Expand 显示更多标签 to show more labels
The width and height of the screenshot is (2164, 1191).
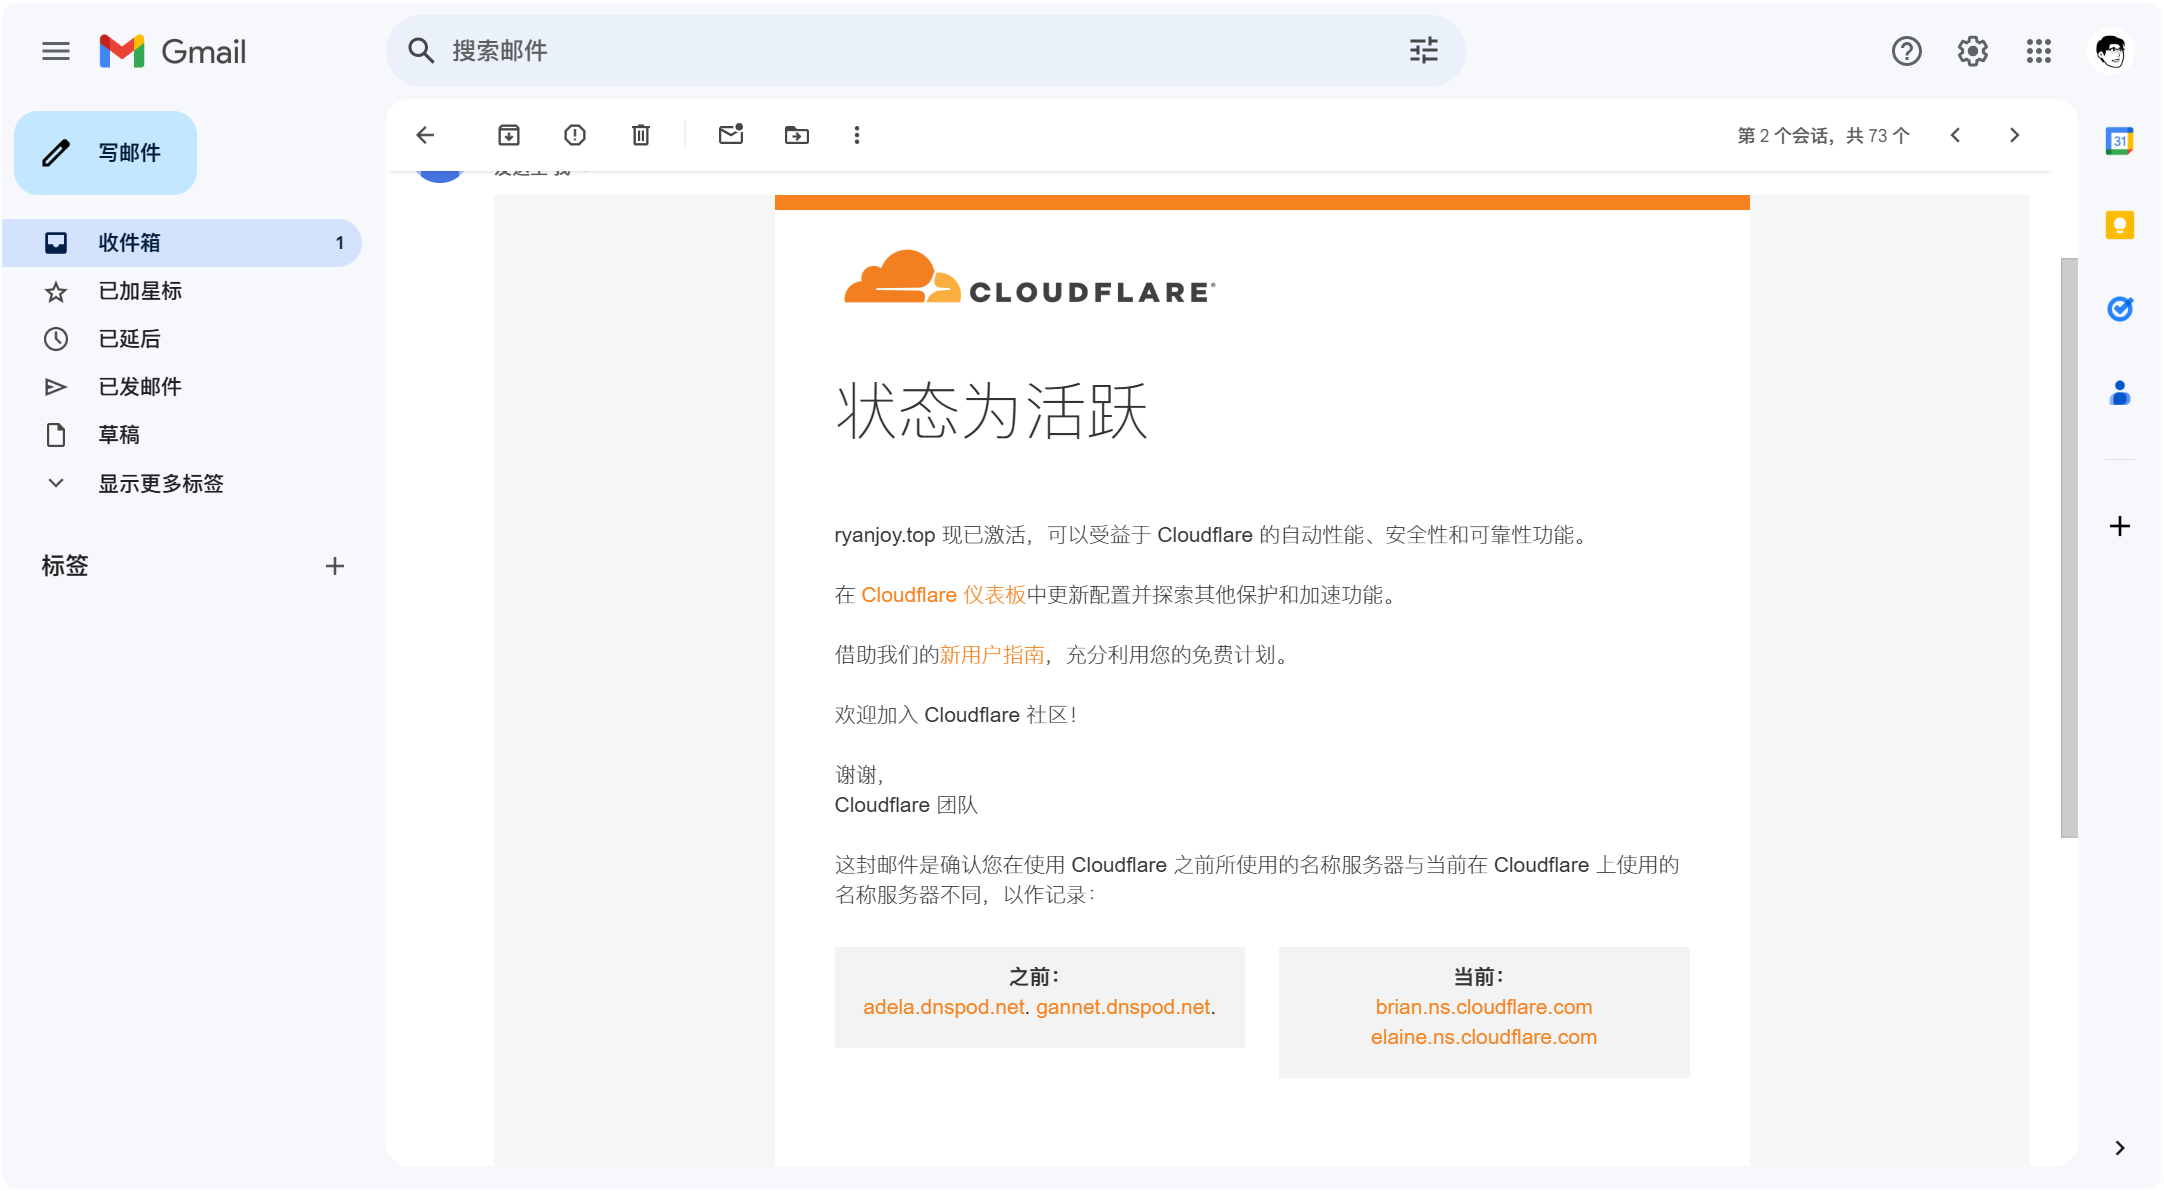coord(161,483)
